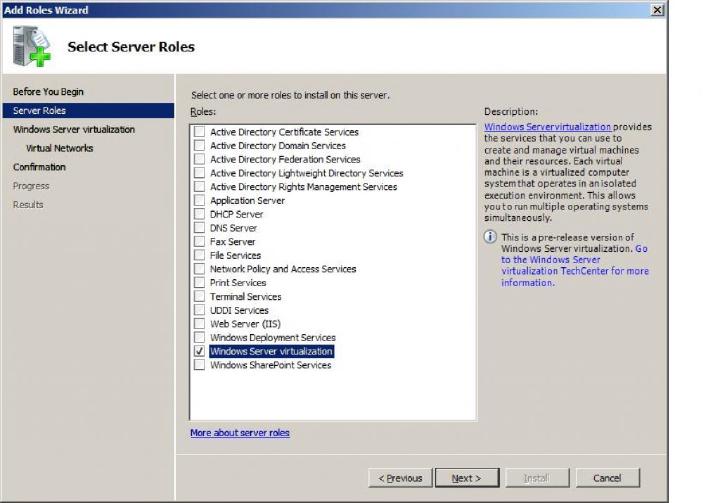Open the Virtual Networks step
Viewport: 720px width, 503px height.
coord(60,148)
